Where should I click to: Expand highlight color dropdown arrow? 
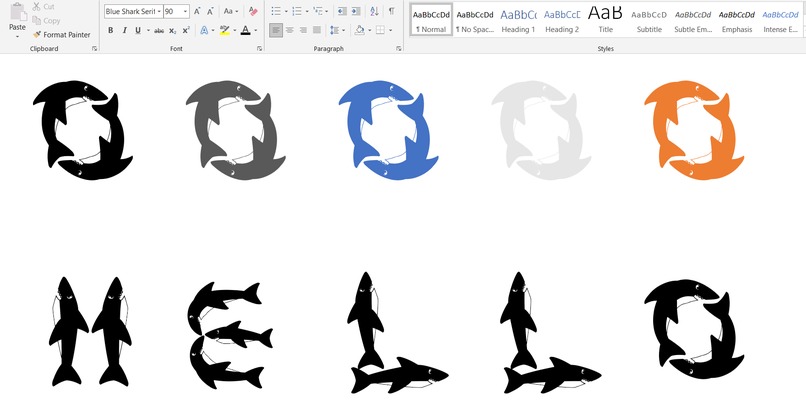(234, 31)
